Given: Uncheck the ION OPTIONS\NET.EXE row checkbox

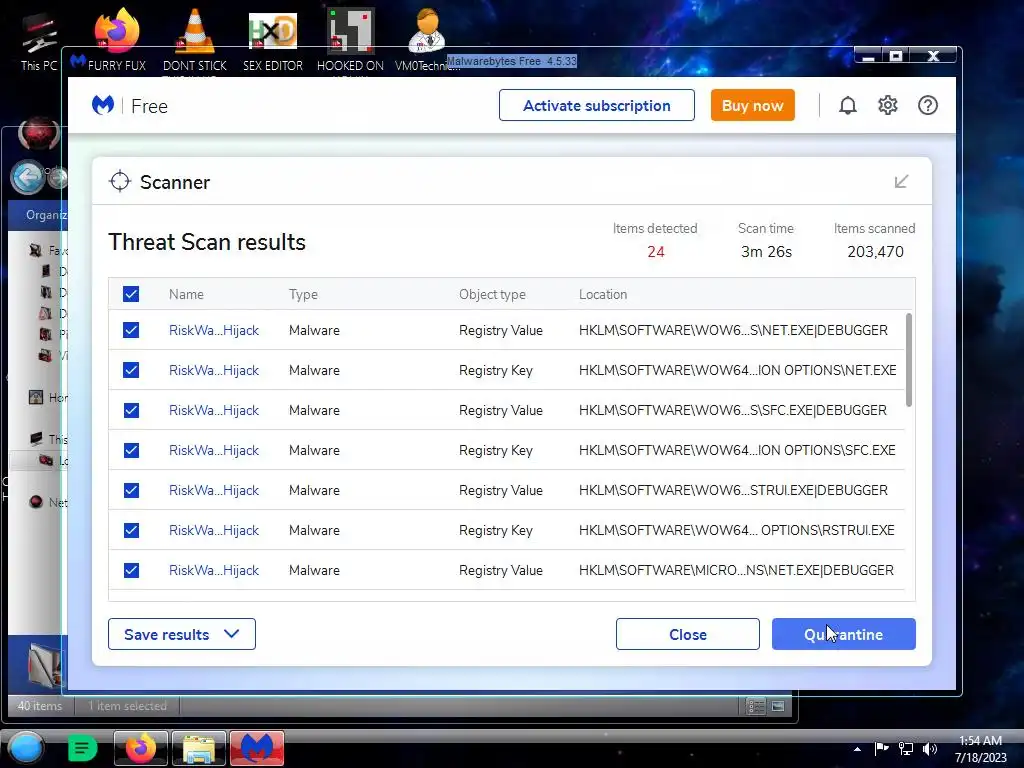Looking at the screenshot, I should tap(131, 370).
